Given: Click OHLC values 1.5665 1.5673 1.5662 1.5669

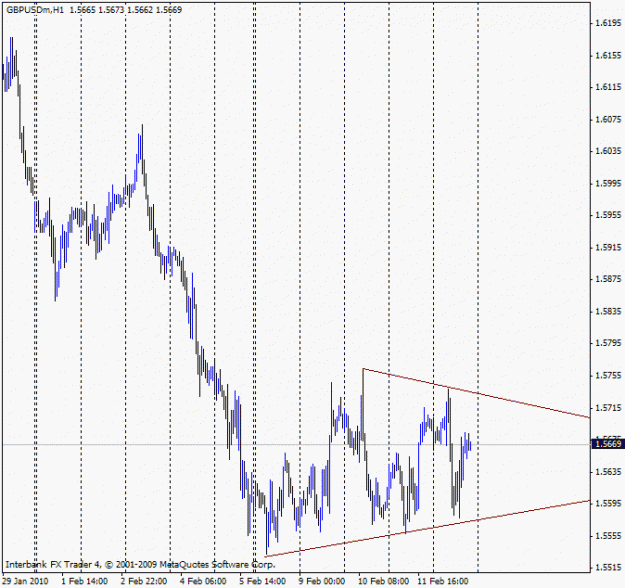Looking at the screenshot, I should 126,10.
